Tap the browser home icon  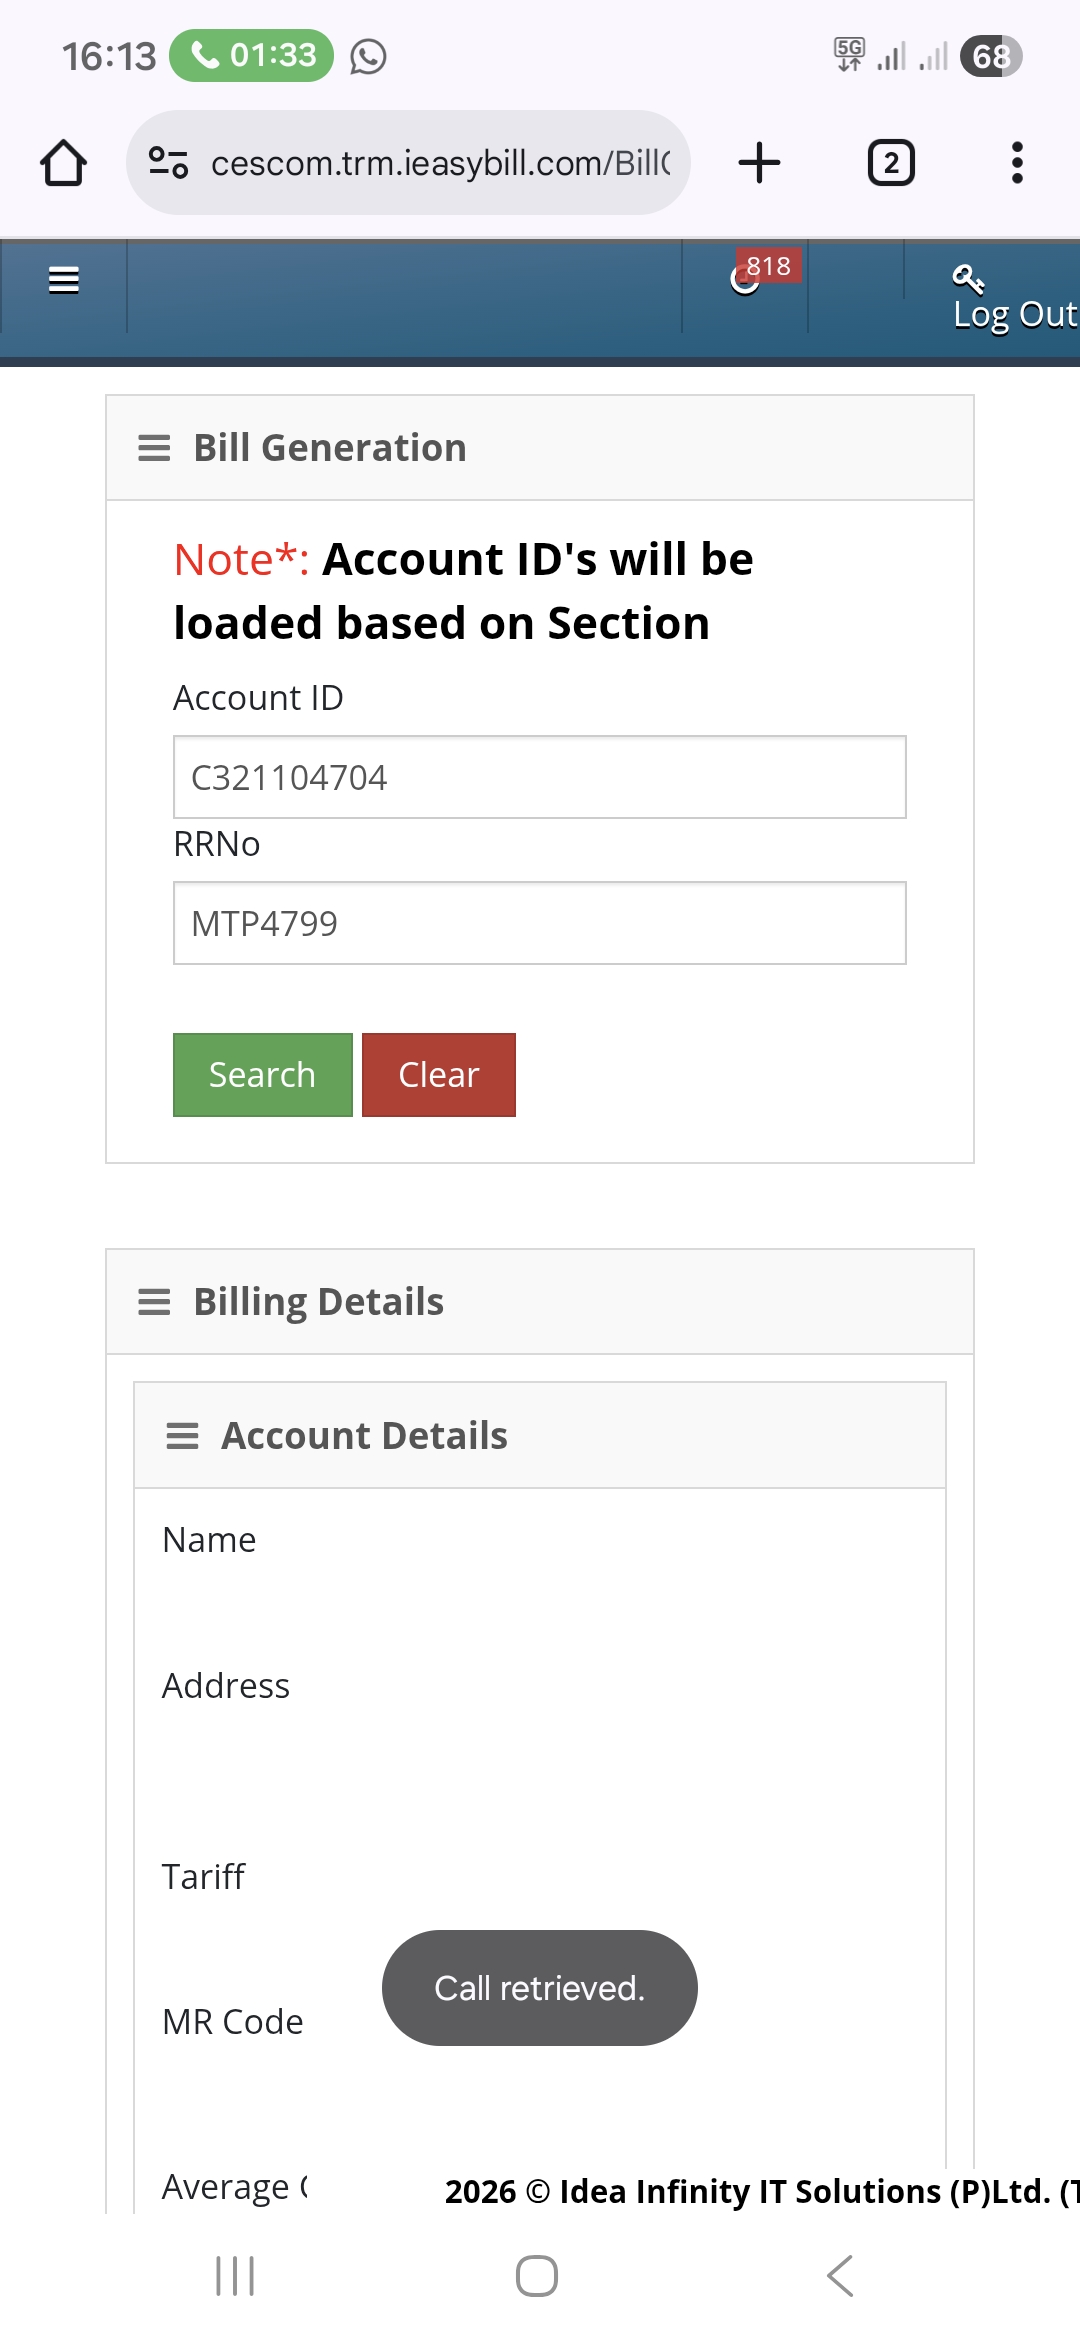coord(63,163)
